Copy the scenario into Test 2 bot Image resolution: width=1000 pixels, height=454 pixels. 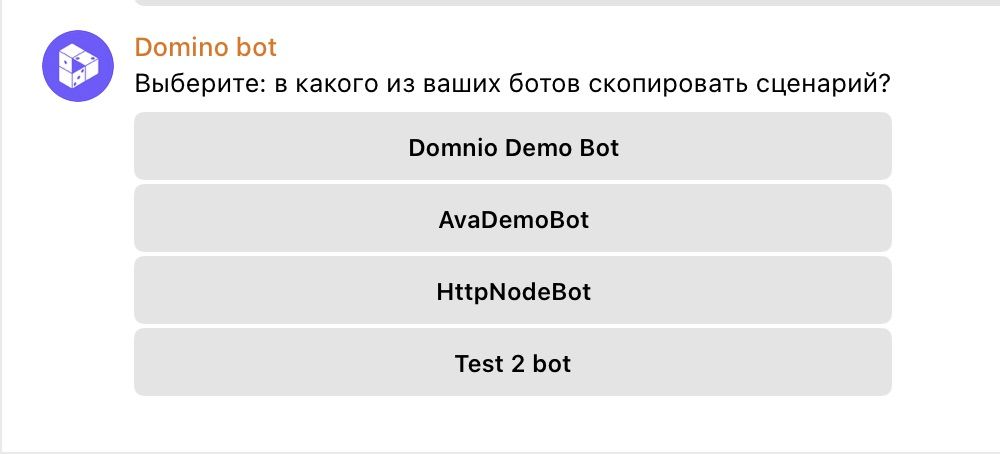513,363
